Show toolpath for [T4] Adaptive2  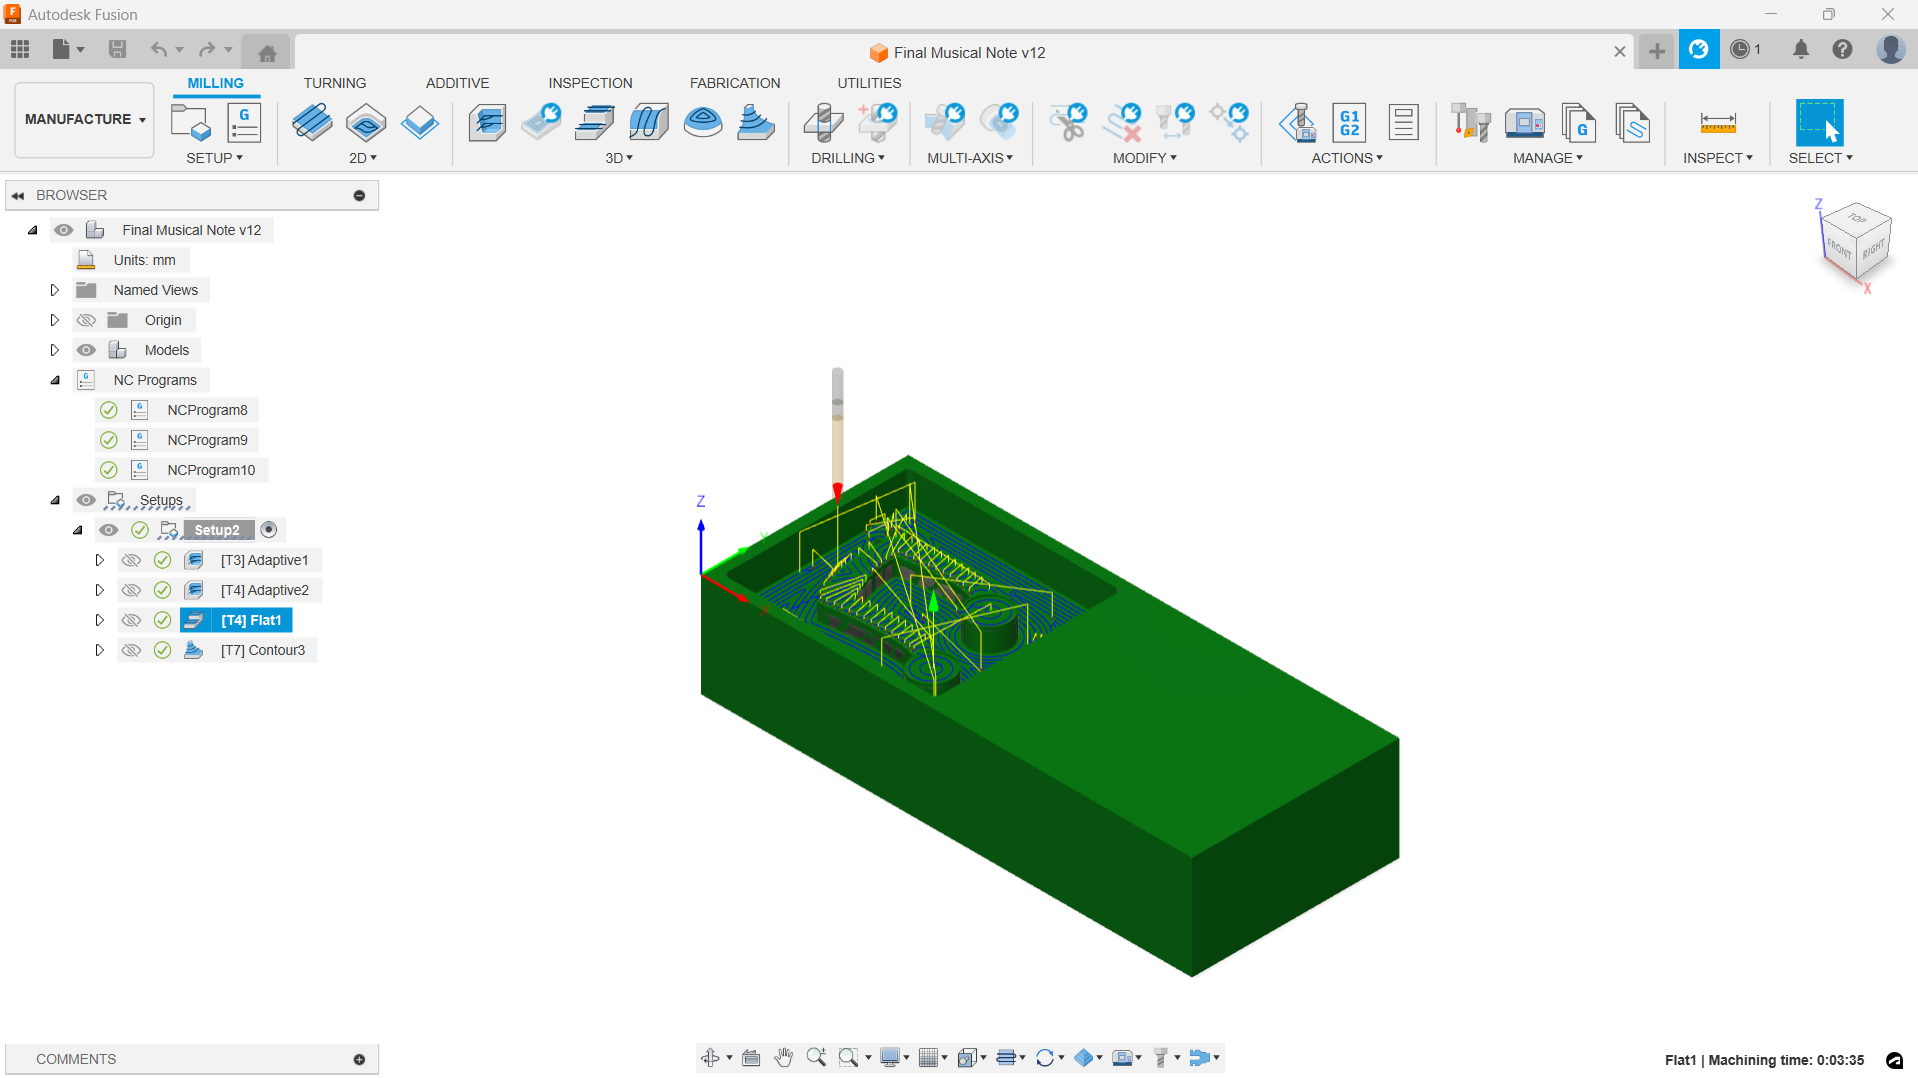tap(131, 590)
